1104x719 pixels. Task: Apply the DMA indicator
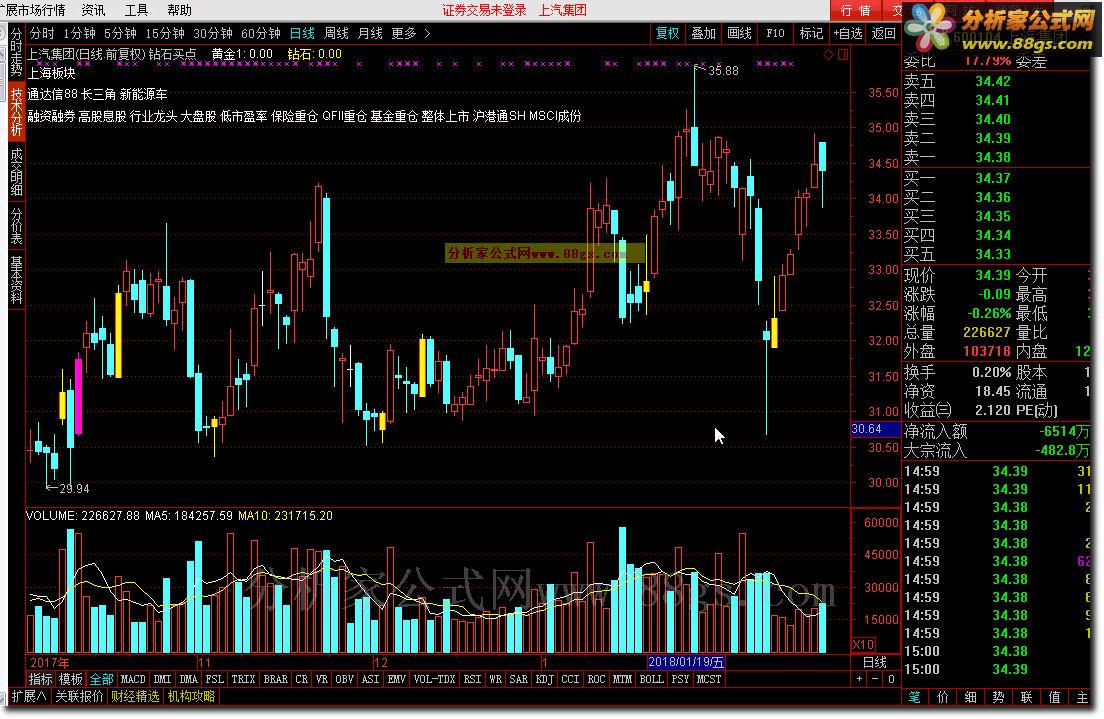pyautogui.click(x=189, y=679)
